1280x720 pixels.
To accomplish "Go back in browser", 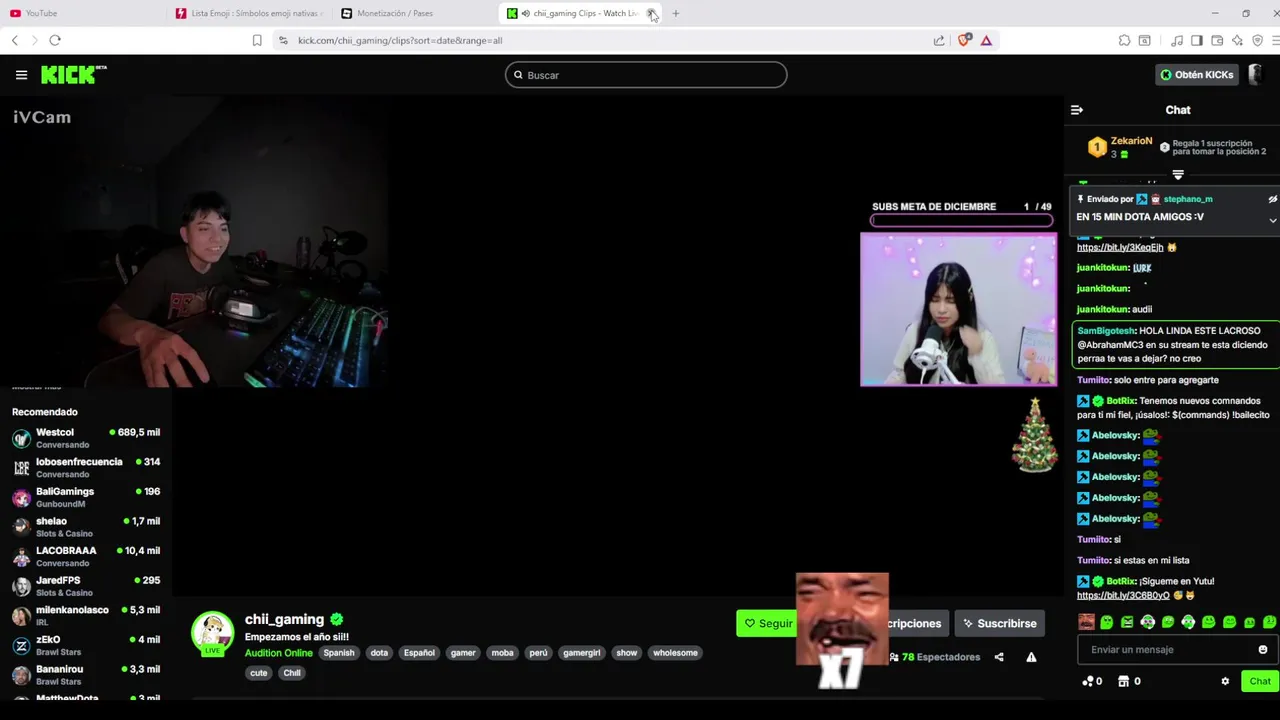I will [x=15, y=41].
